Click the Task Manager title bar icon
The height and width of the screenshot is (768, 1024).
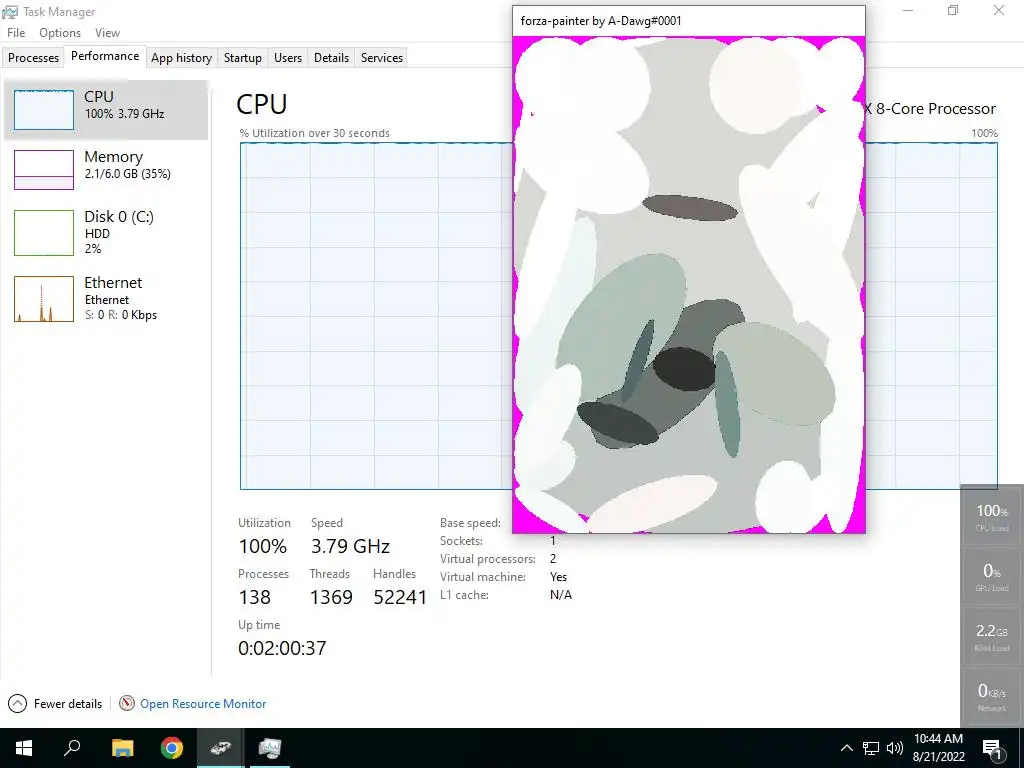(10, 12)
